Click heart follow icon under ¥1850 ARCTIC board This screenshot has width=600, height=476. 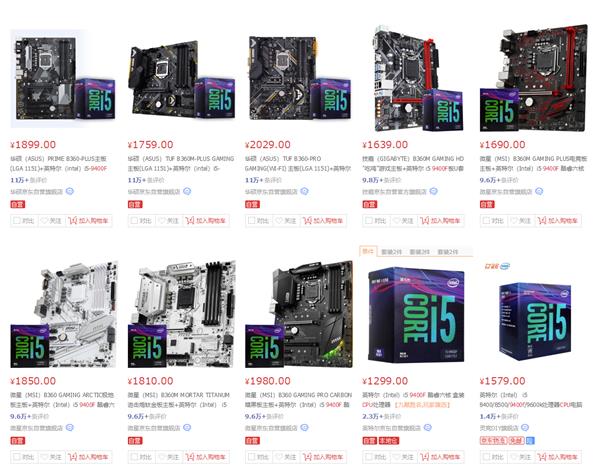tap(44, 457)
